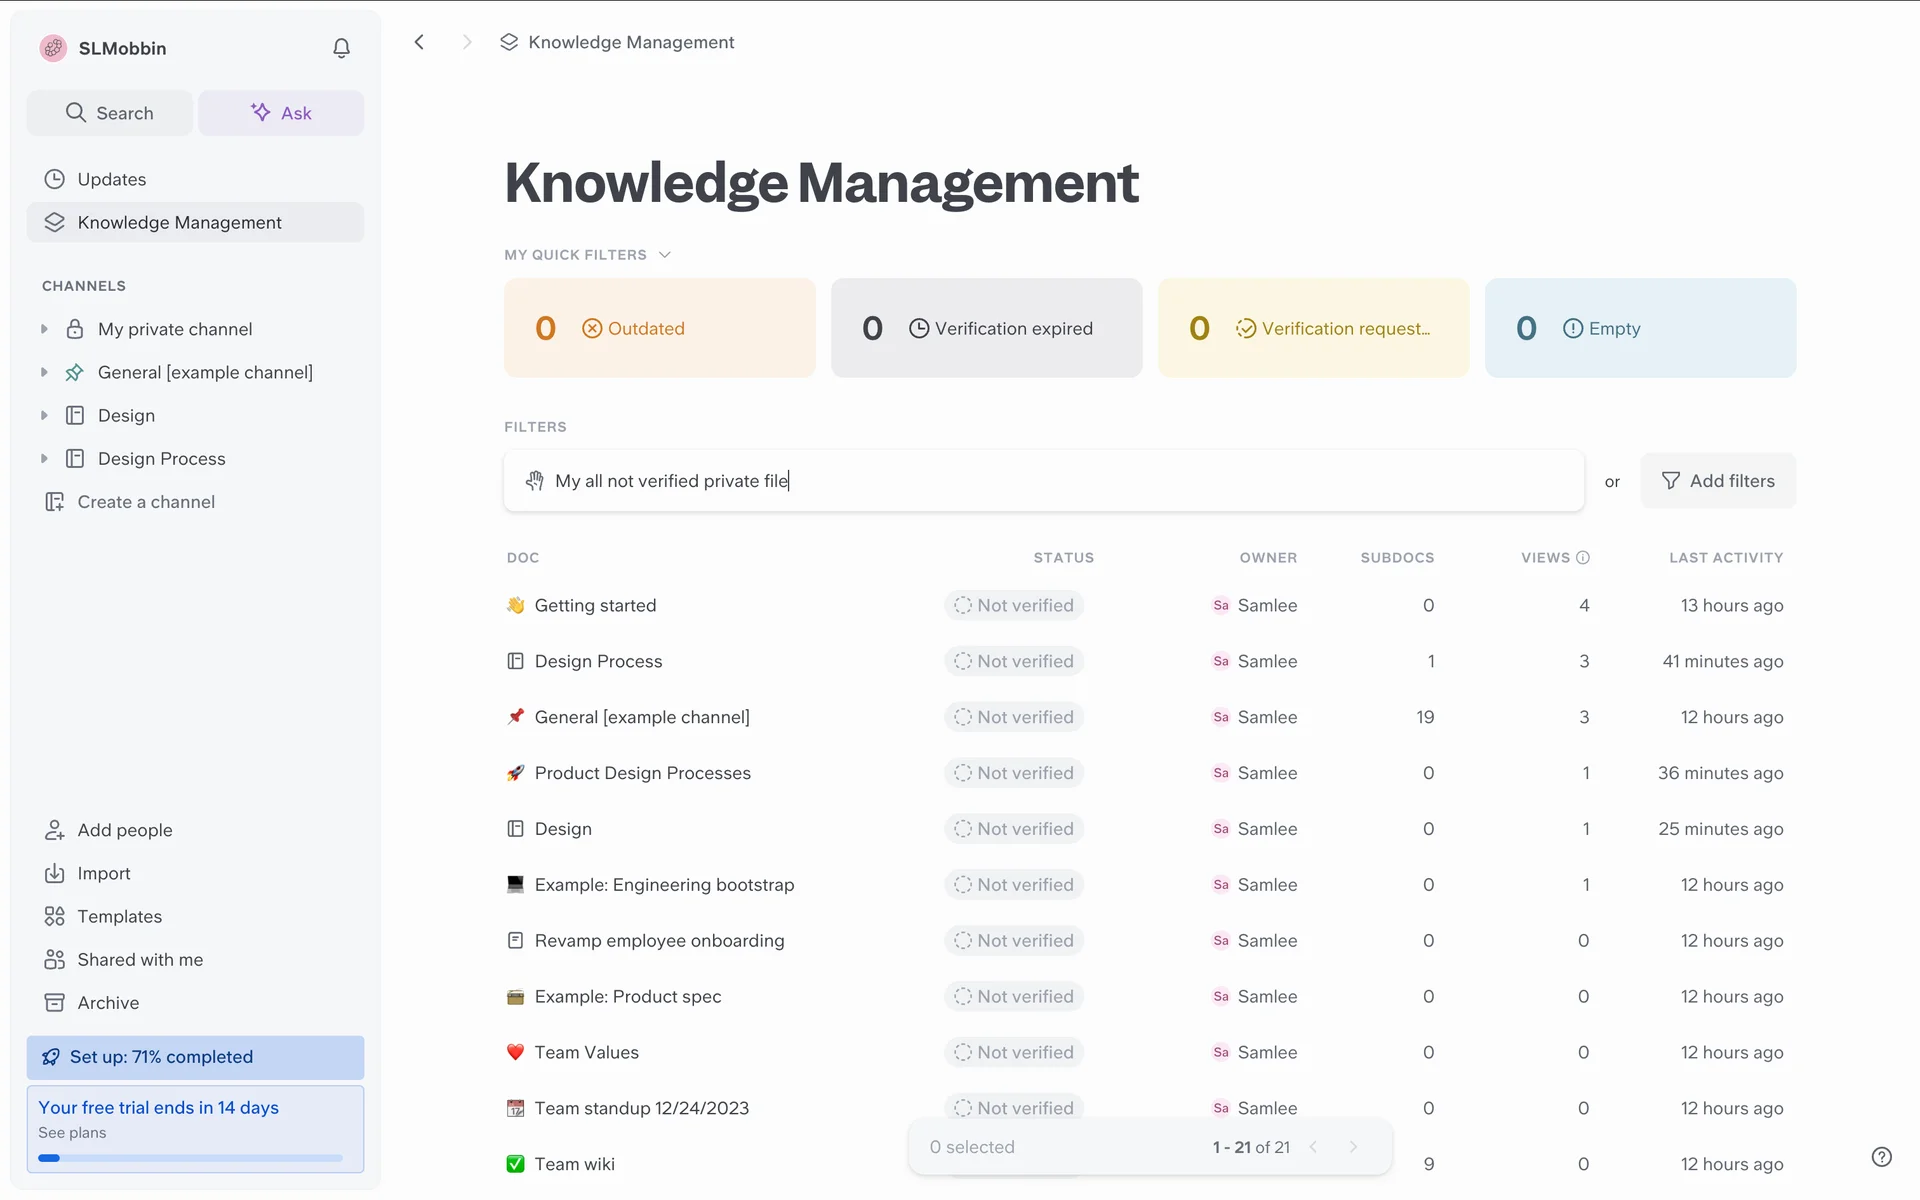The height and width of the screenshot is (1200, 1920).
Task: Click the notifications bell icon
Action: pos(341,48)
